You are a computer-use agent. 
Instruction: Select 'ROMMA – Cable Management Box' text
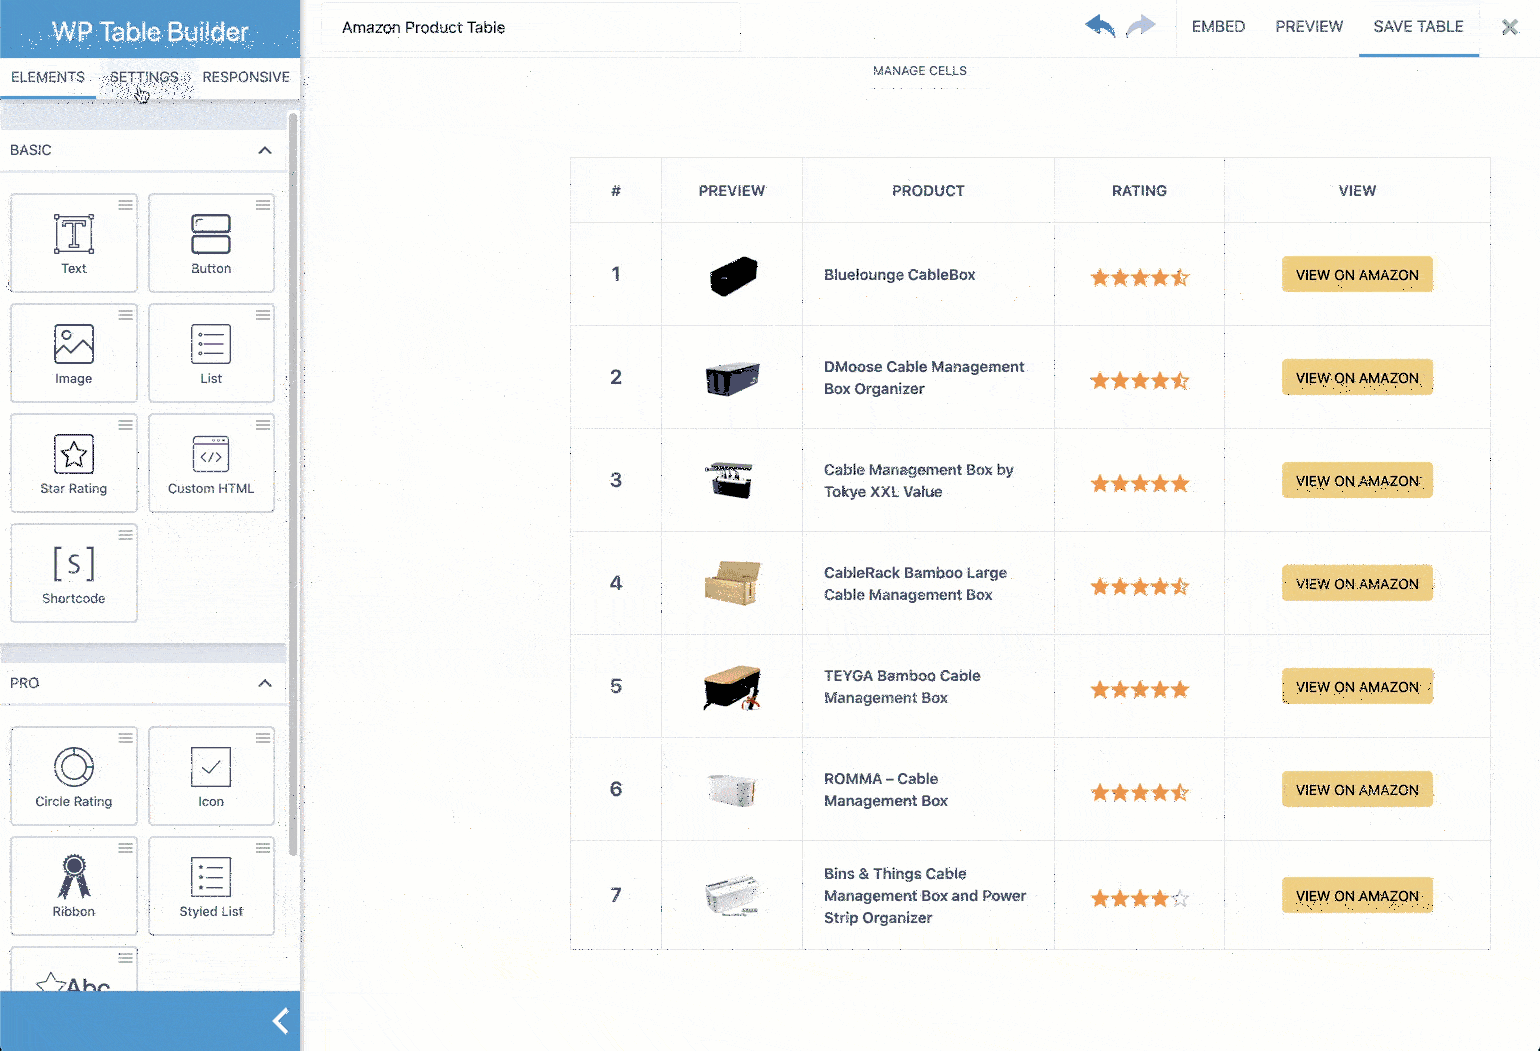click(886, 790)
